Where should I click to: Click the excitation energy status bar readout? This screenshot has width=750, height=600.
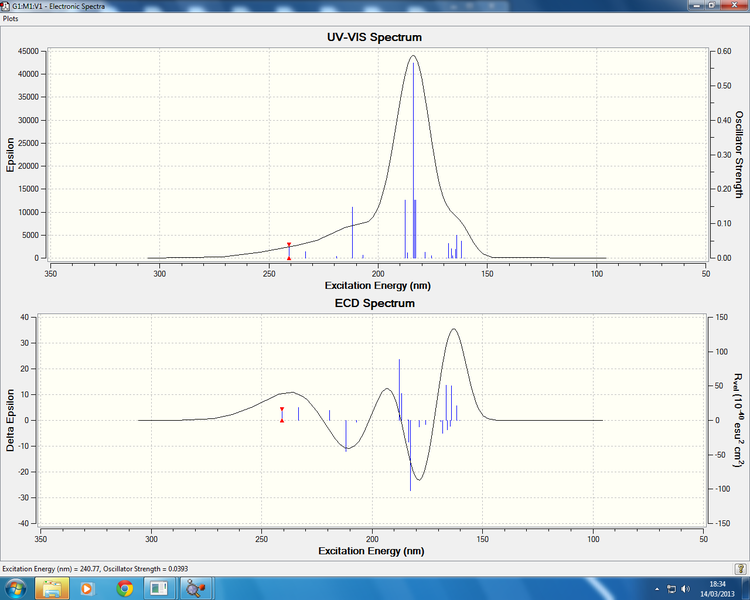tap(95, 569)
